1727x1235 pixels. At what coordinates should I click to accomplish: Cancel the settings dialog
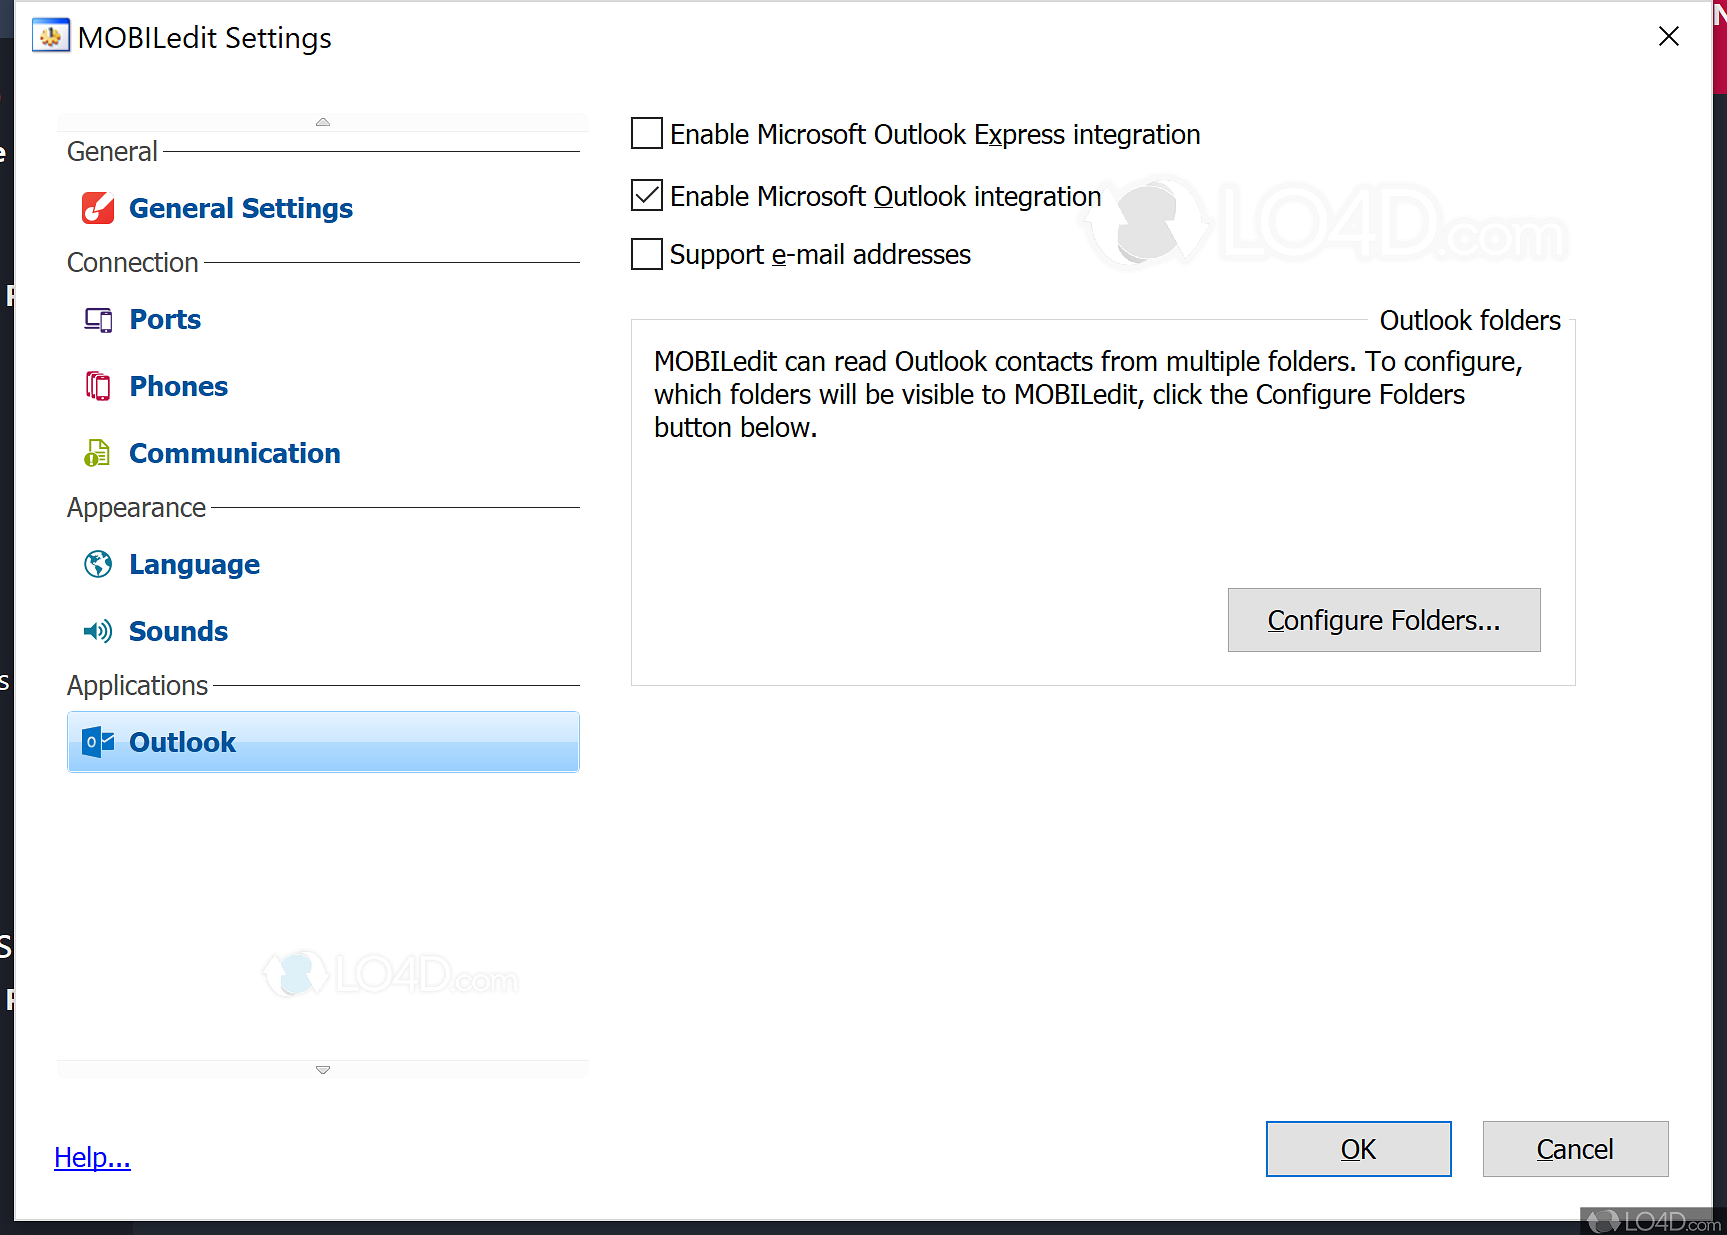click(1575, 1149)
